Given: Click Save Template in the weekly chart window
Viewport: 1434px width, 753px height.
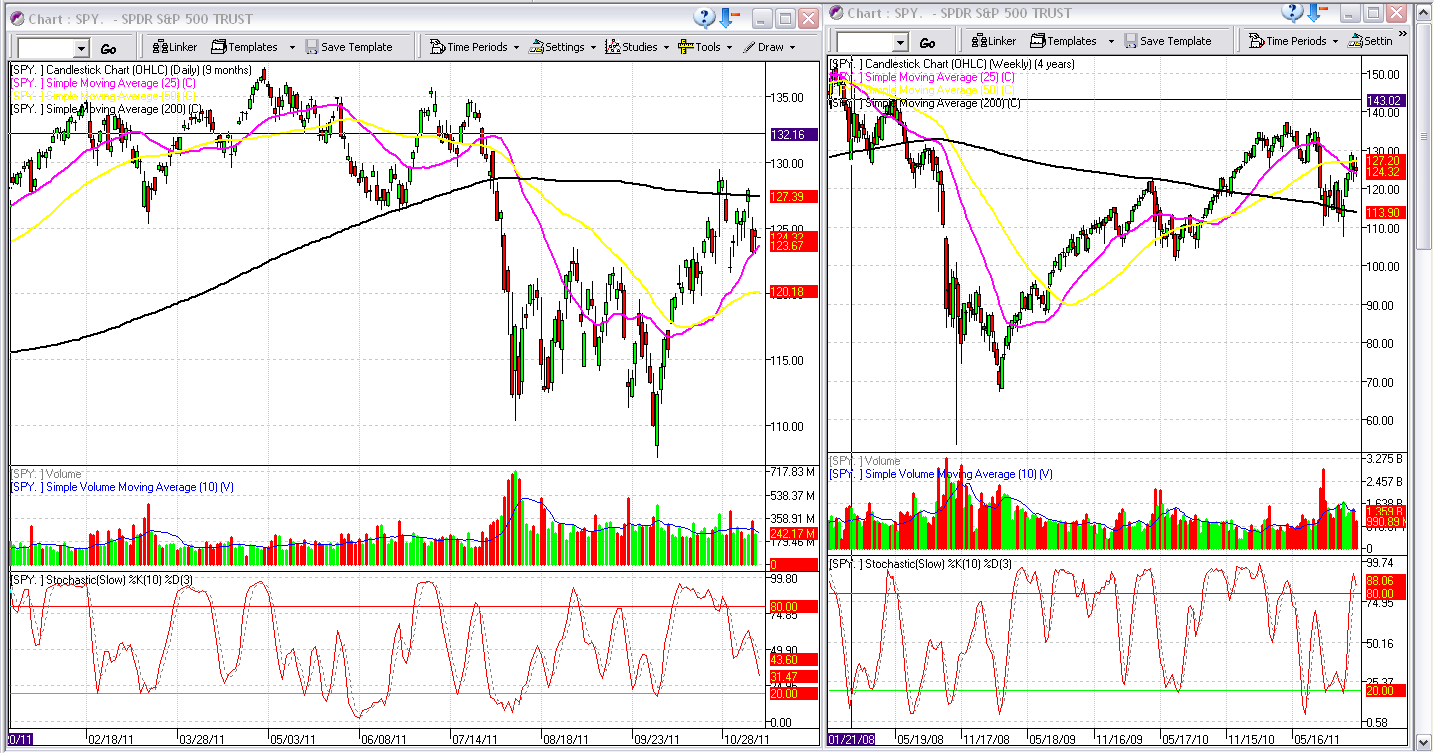Looking at the screenshot, I should point(1167,41).
